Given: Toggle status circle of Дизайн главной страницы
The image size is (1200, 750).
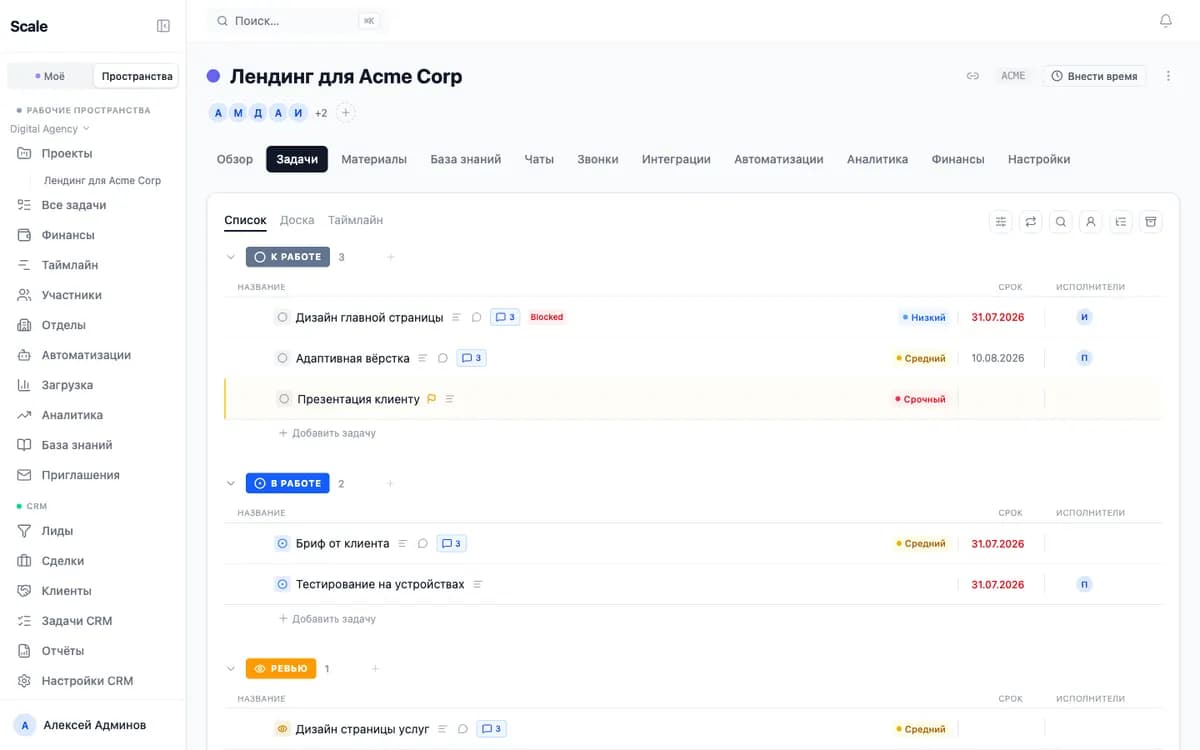Looking at the screenshot, I should click(282, 317).
